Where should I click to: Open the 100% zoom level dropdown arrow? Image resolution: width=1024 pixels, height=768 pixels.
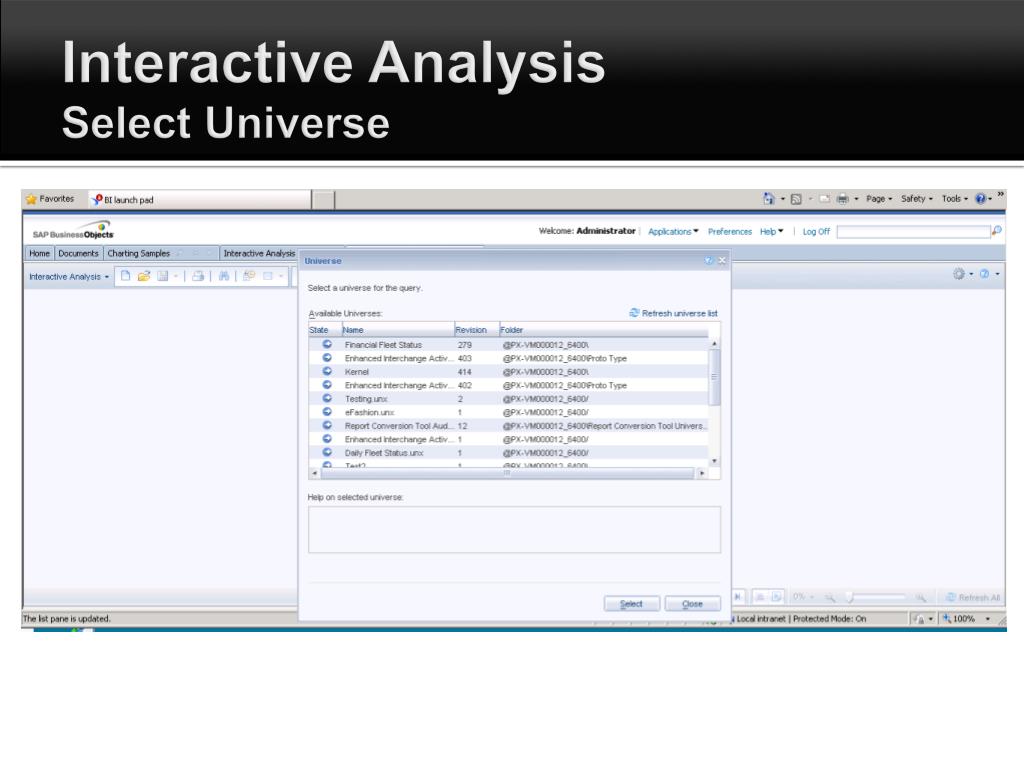coord(987,618)
